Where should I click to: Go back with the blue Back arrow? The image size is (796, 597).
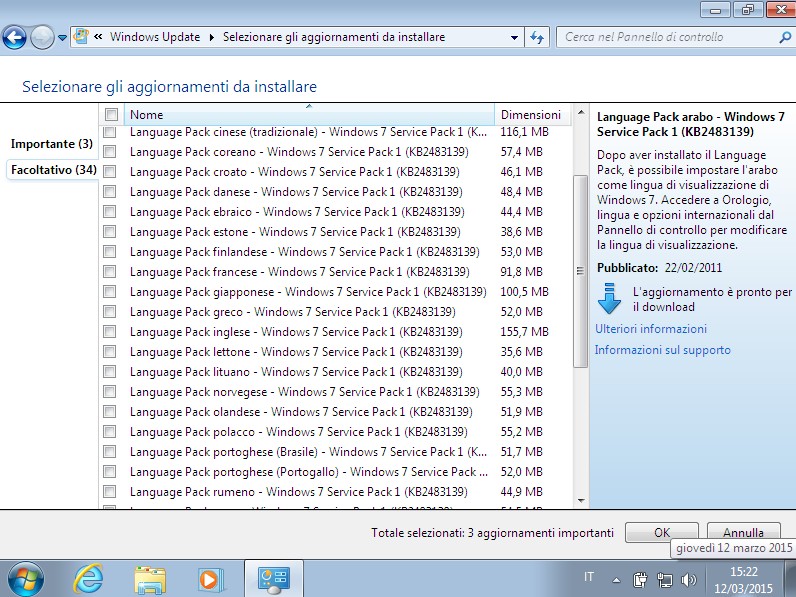click(14, 37)
